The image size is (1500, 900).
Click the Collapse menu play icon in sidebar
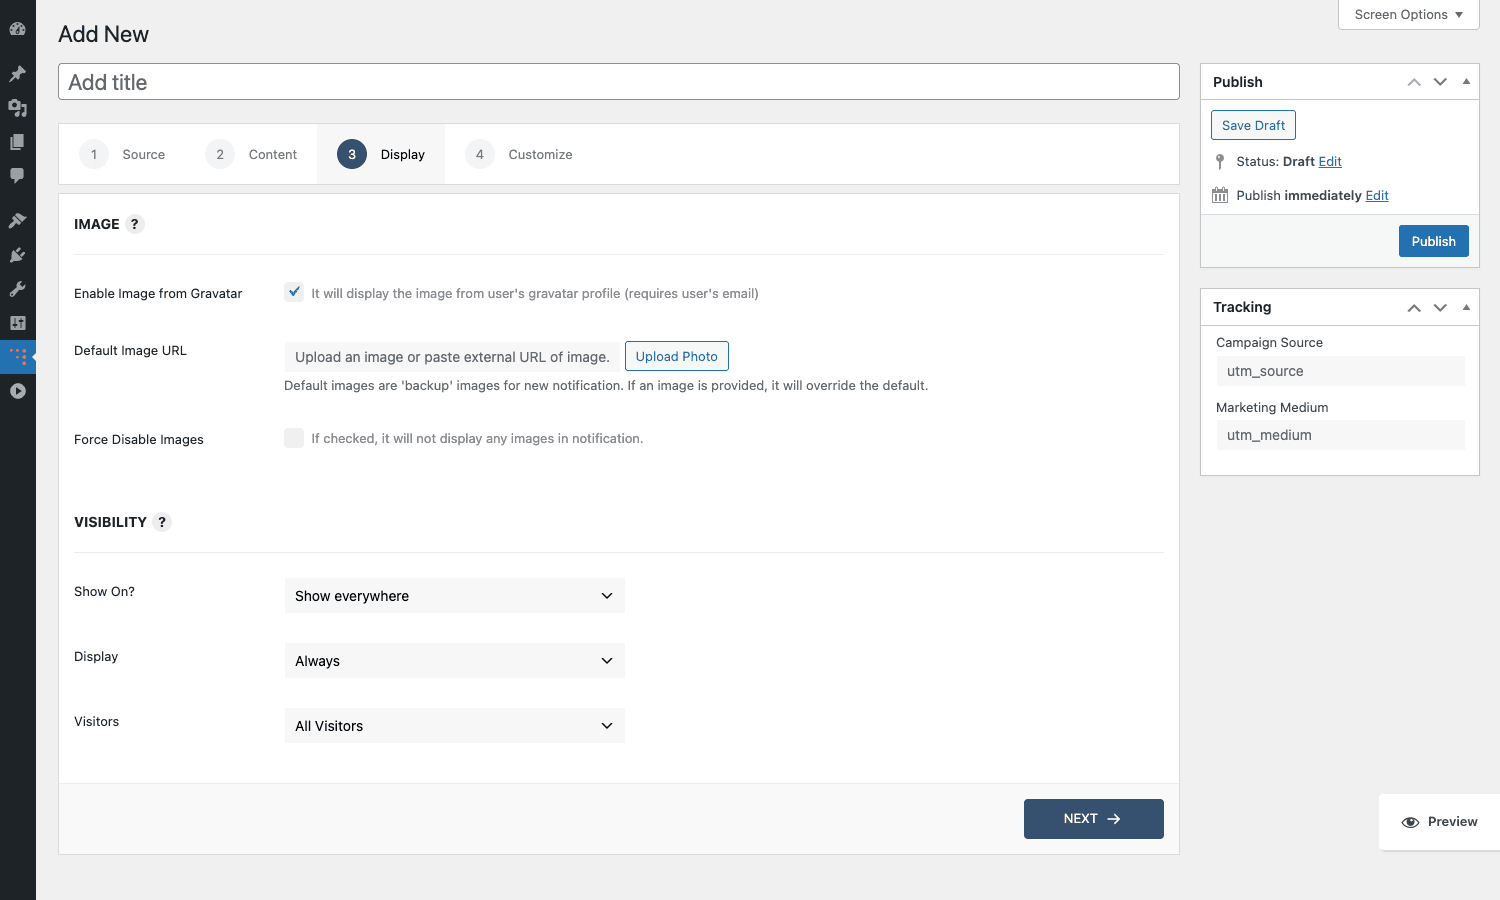17,391
